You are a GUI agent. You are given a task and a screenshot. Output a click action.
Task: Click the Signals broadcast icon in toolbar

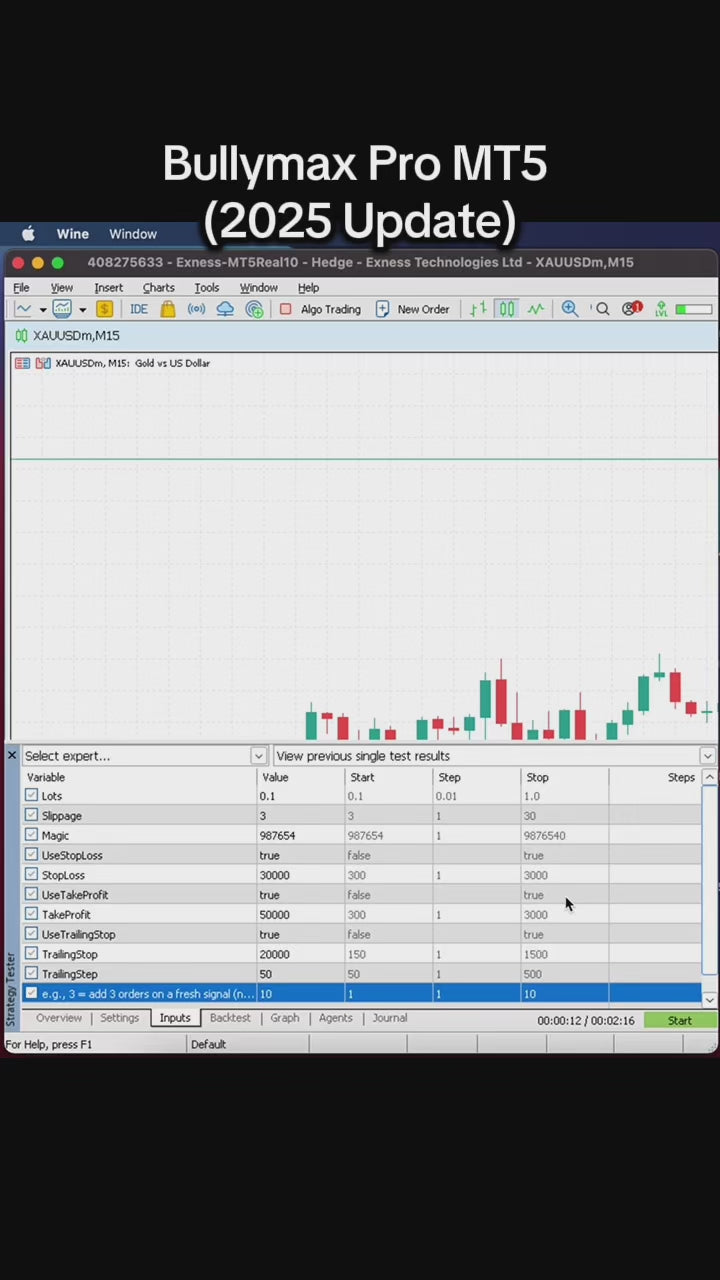(196, 309)
